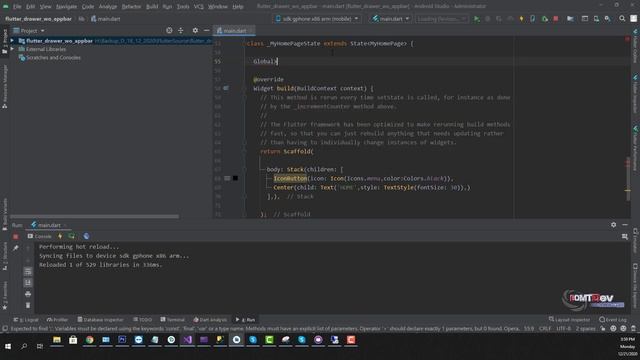Open the Event Log

click(x=613, y=320)
